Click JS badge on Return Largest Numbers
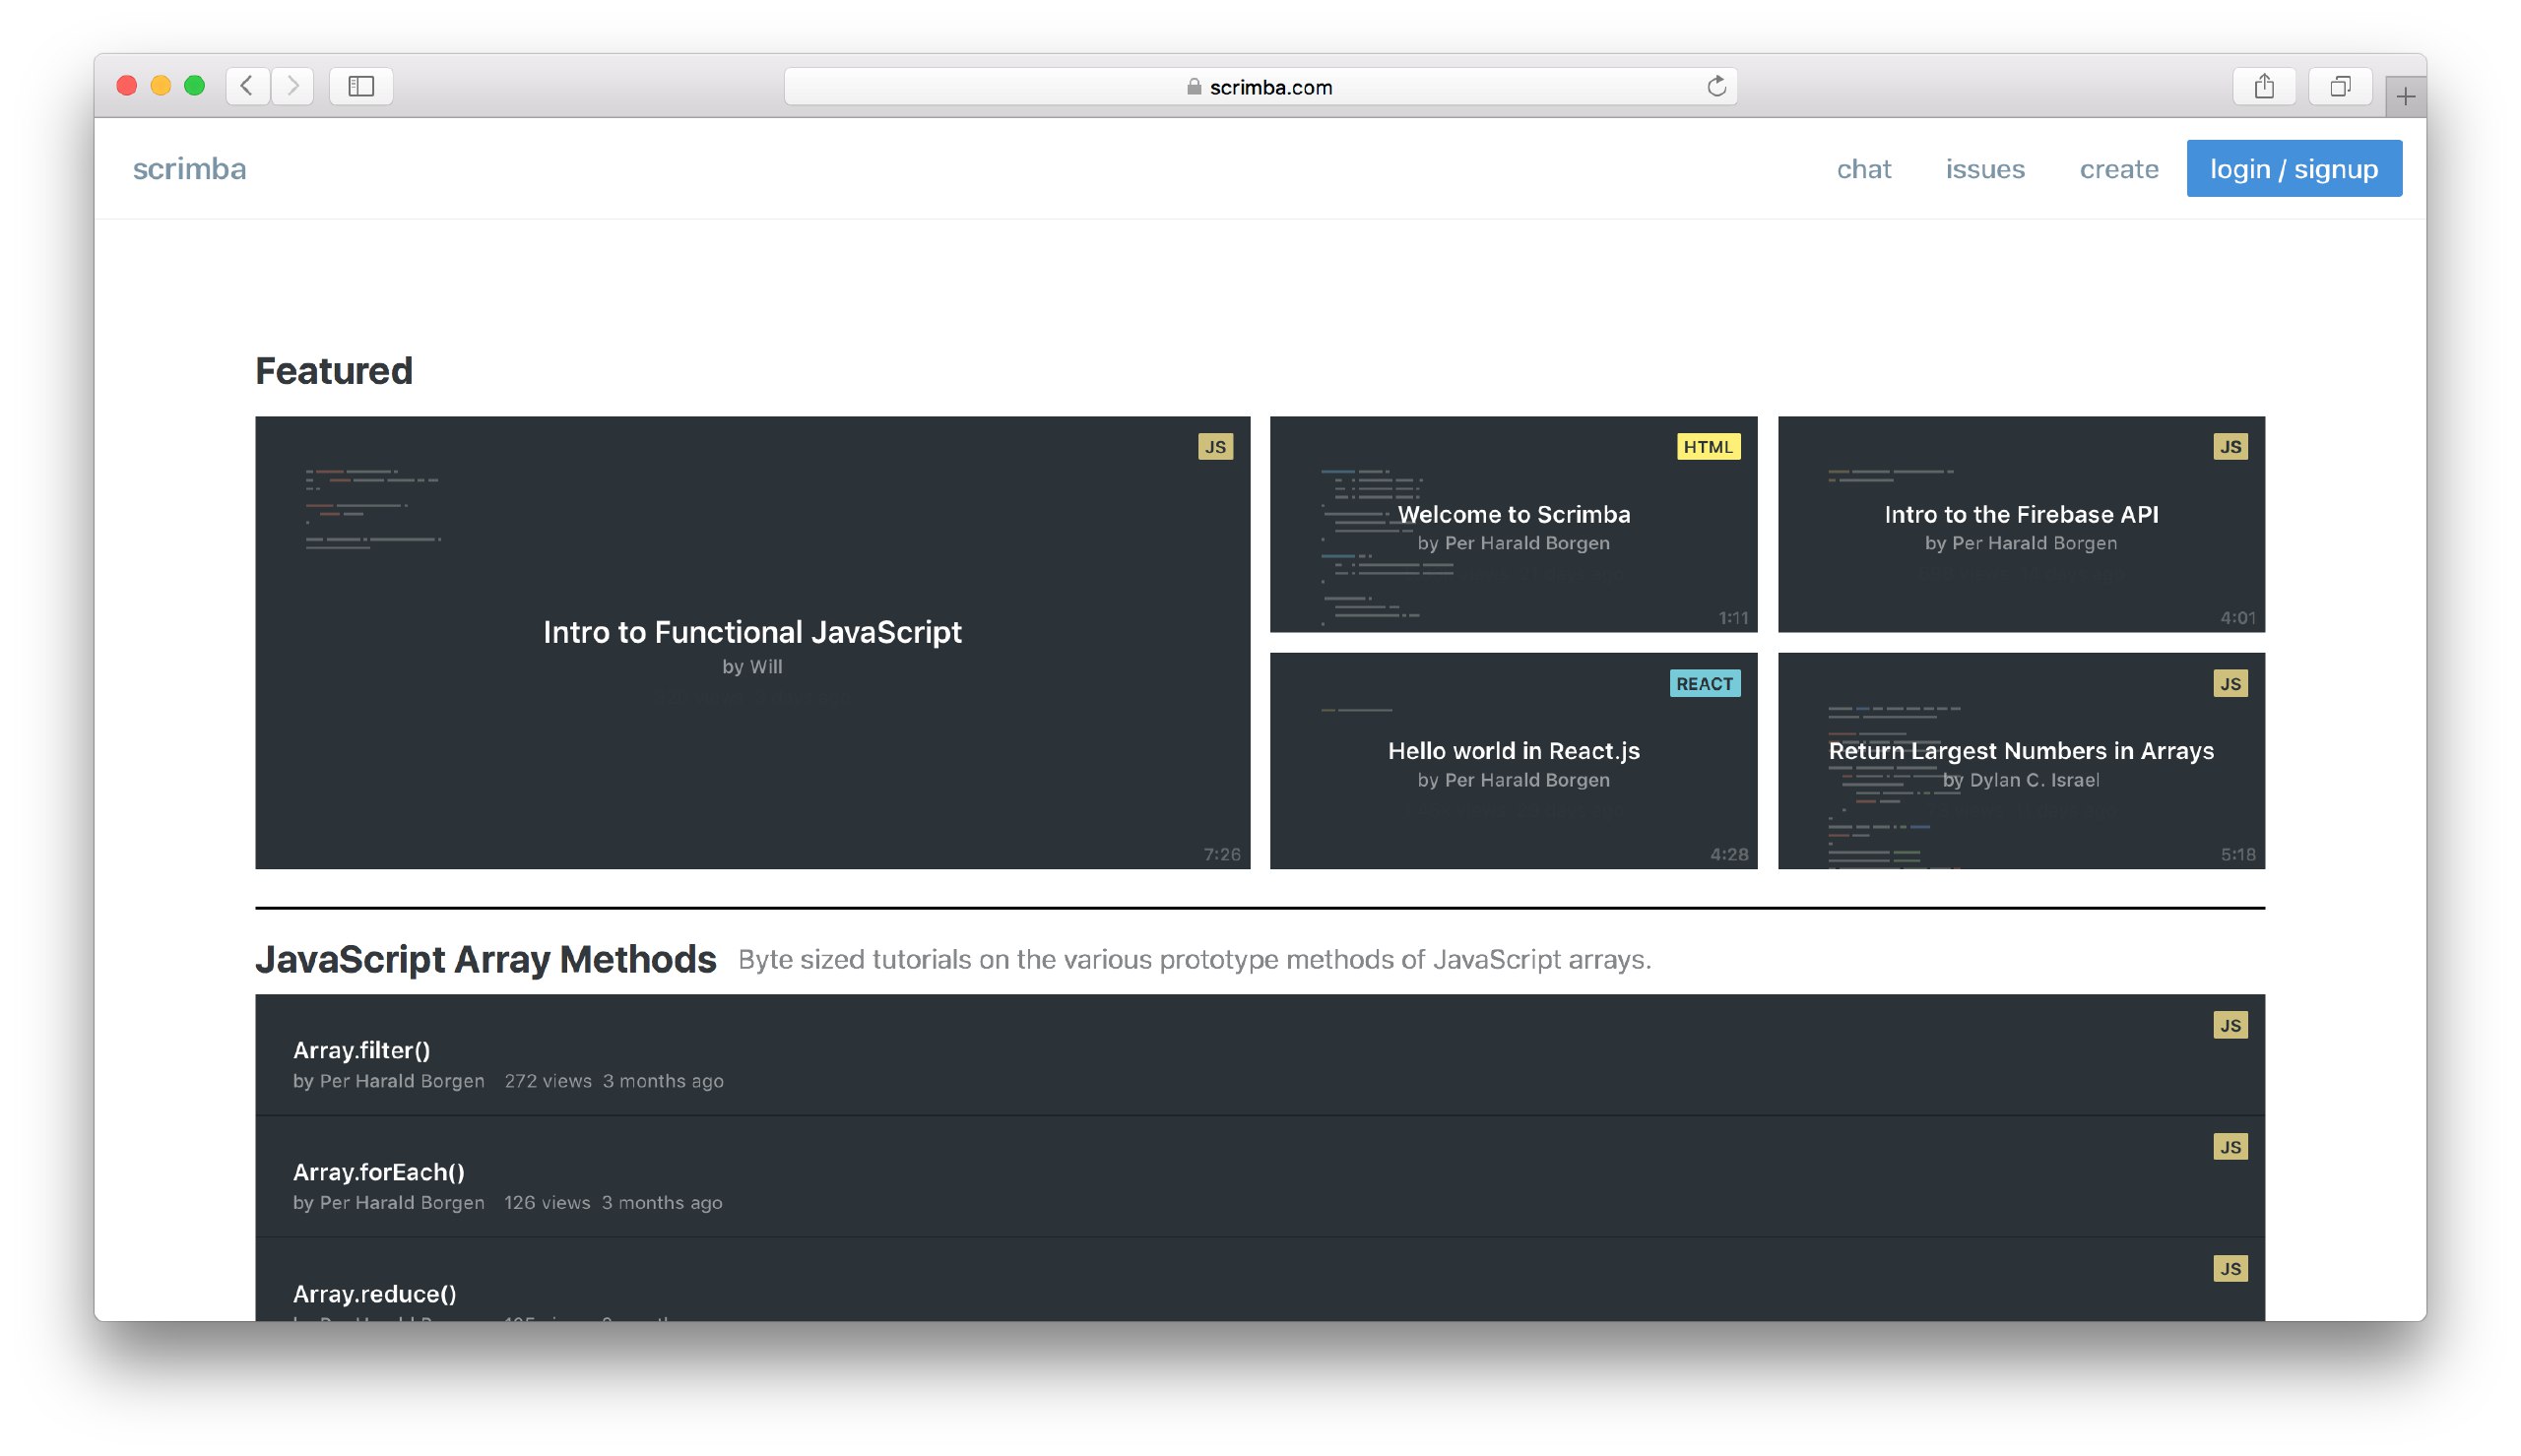2521x1456 pixels. (2230, 683)
